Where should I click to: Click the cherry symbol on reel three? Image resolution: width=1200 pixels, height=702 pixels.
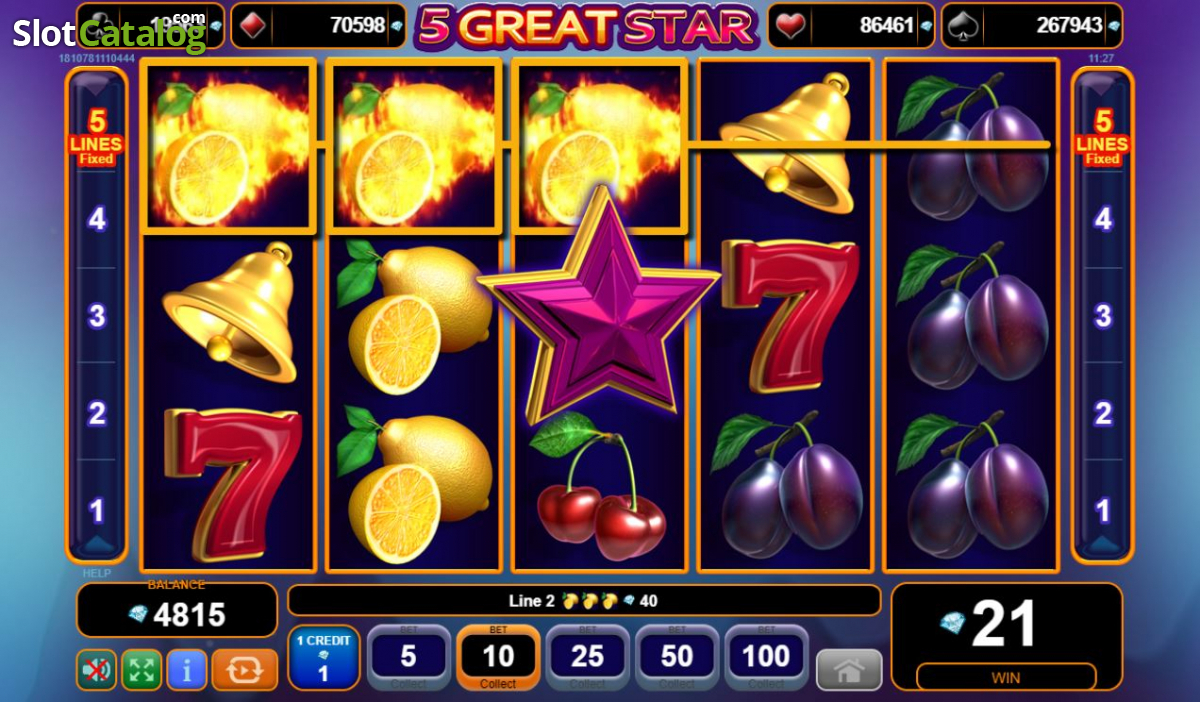598,489
